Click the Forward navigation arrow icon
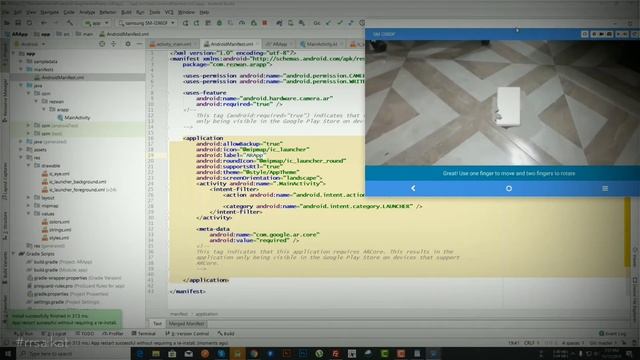Image resolution: width=640 pixels, height=360 pixels. (55, 23)
